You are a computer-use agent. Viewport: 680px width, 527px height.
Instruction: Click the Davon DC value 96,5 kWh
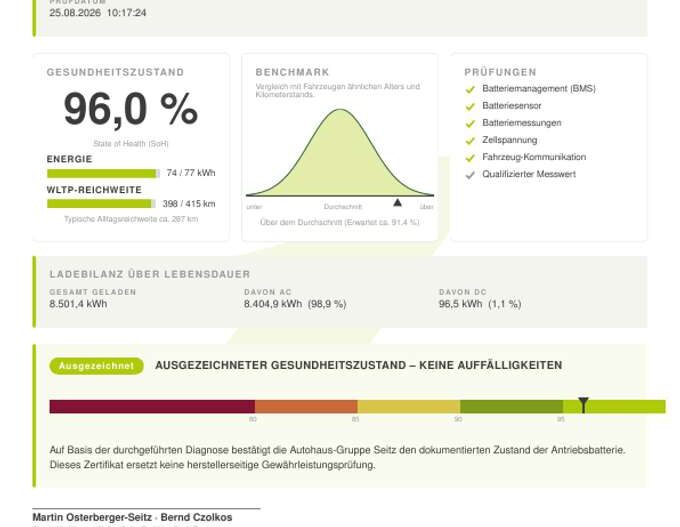pos(460,304)
